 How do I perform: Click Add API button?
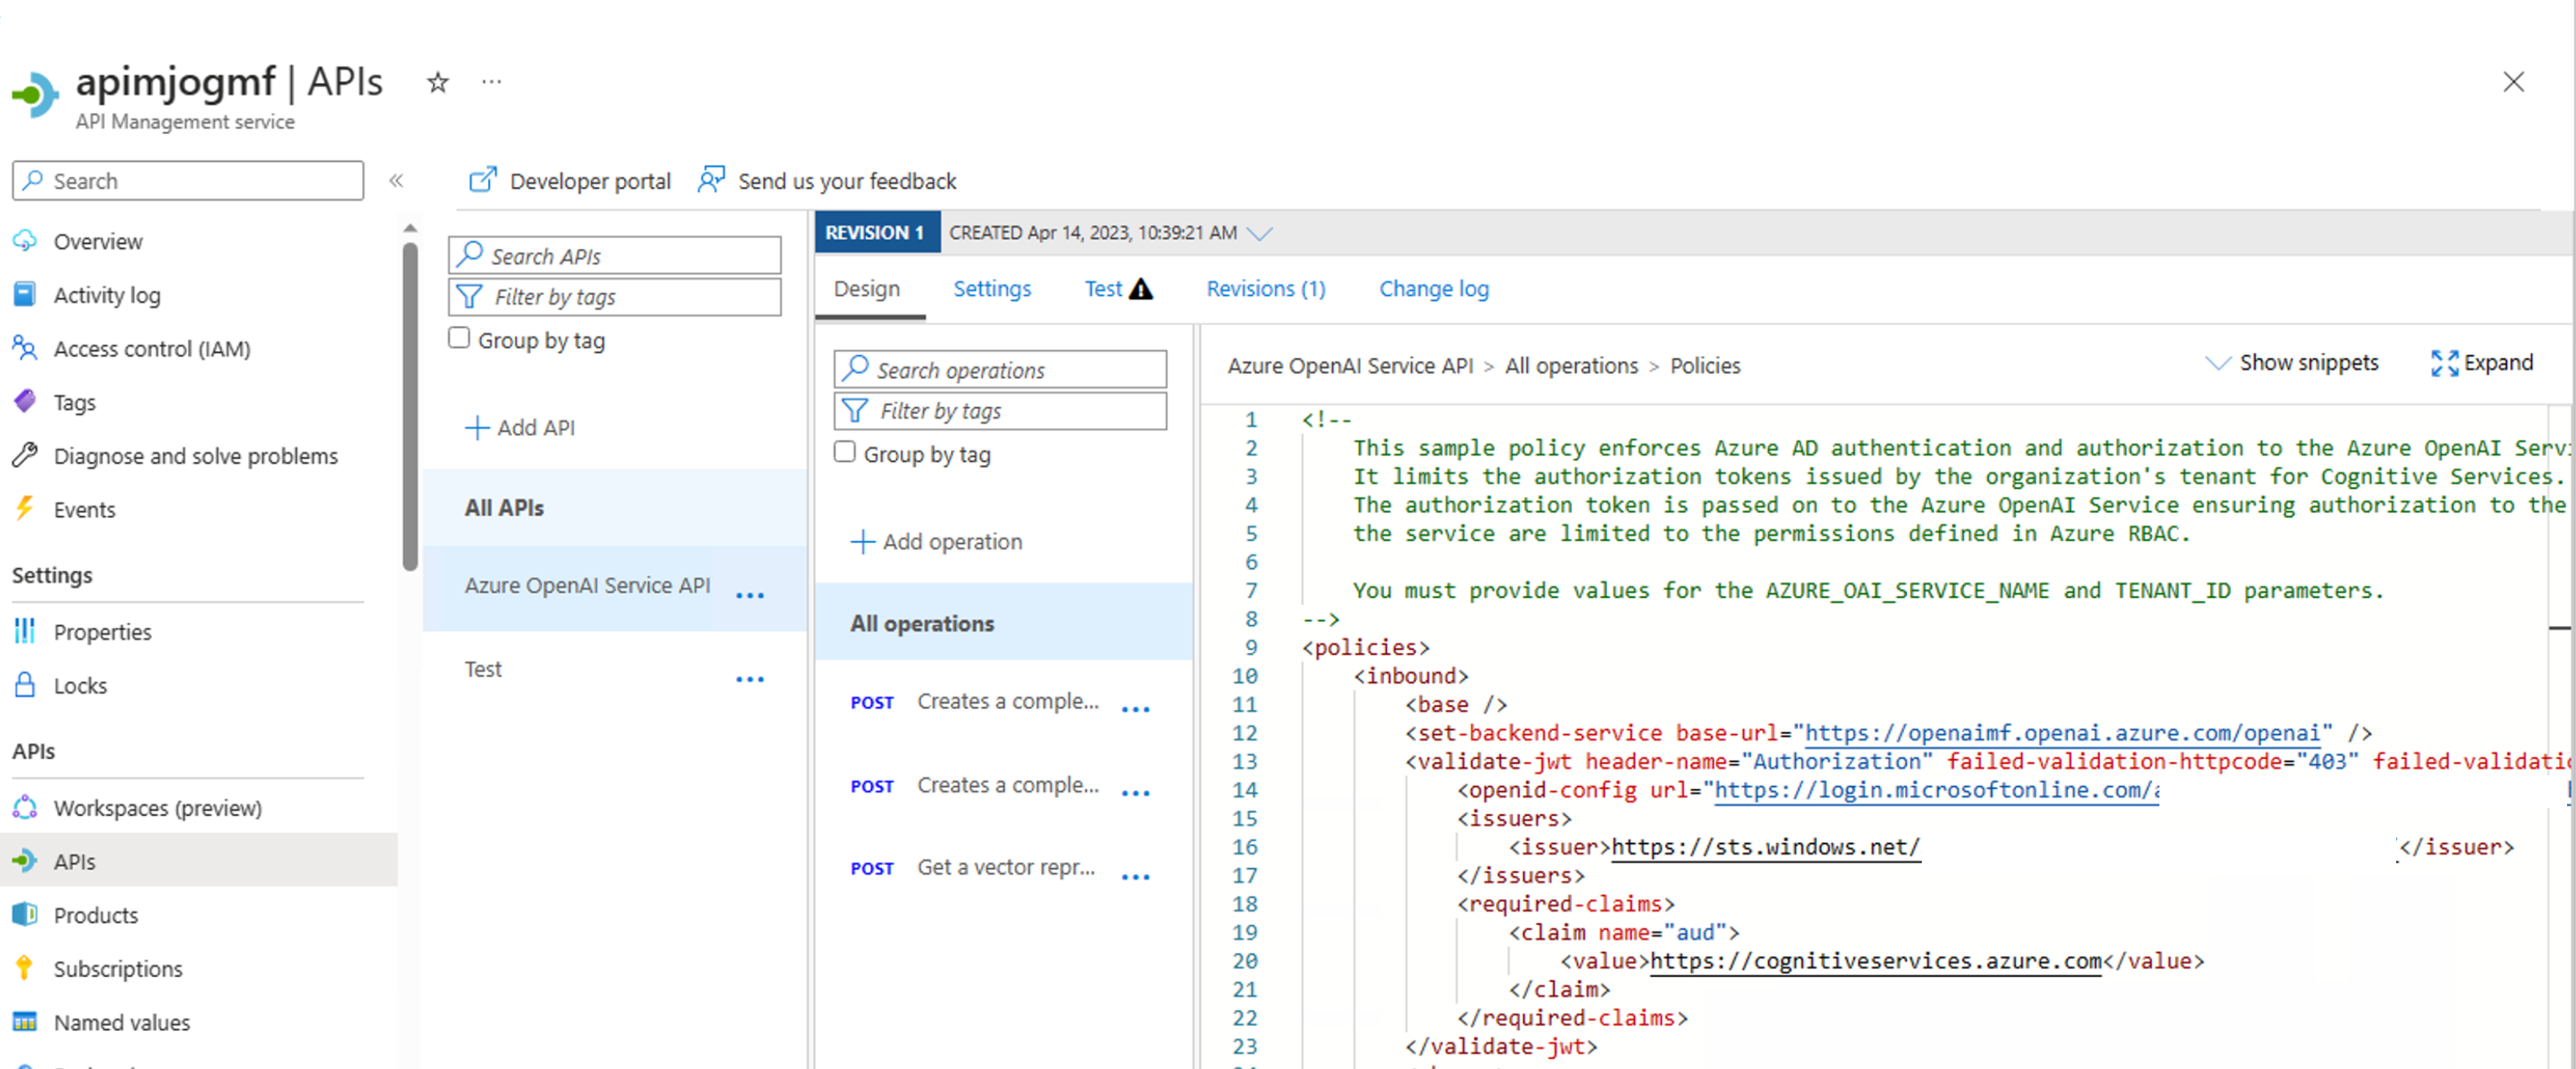[520, 427]
